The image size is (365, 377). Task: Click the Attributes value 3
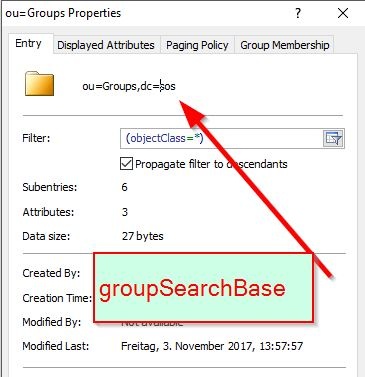click(x=125, y=212)
